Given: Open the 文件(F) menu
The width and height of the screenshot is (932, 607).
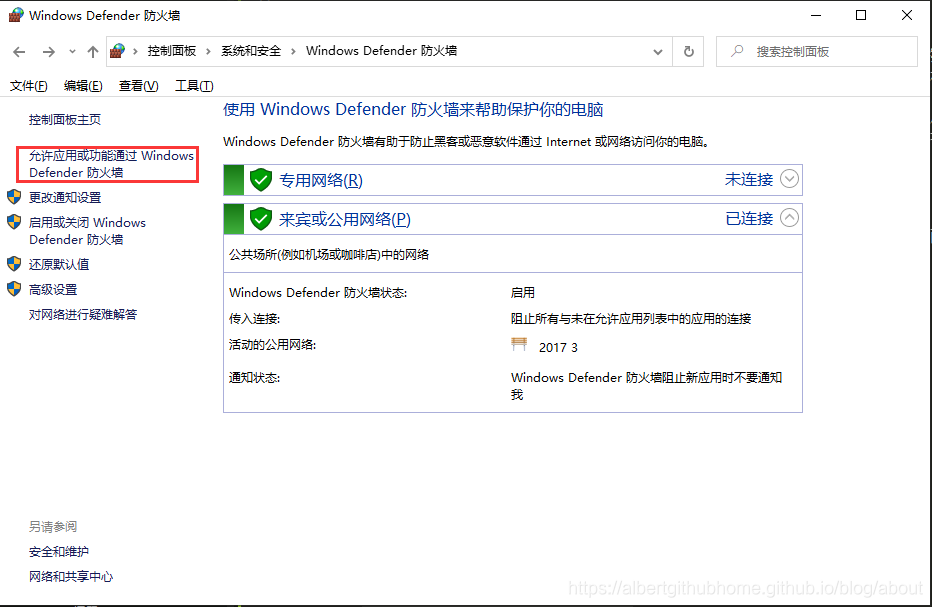Looking at the screenshot, I should click(29, 86).
